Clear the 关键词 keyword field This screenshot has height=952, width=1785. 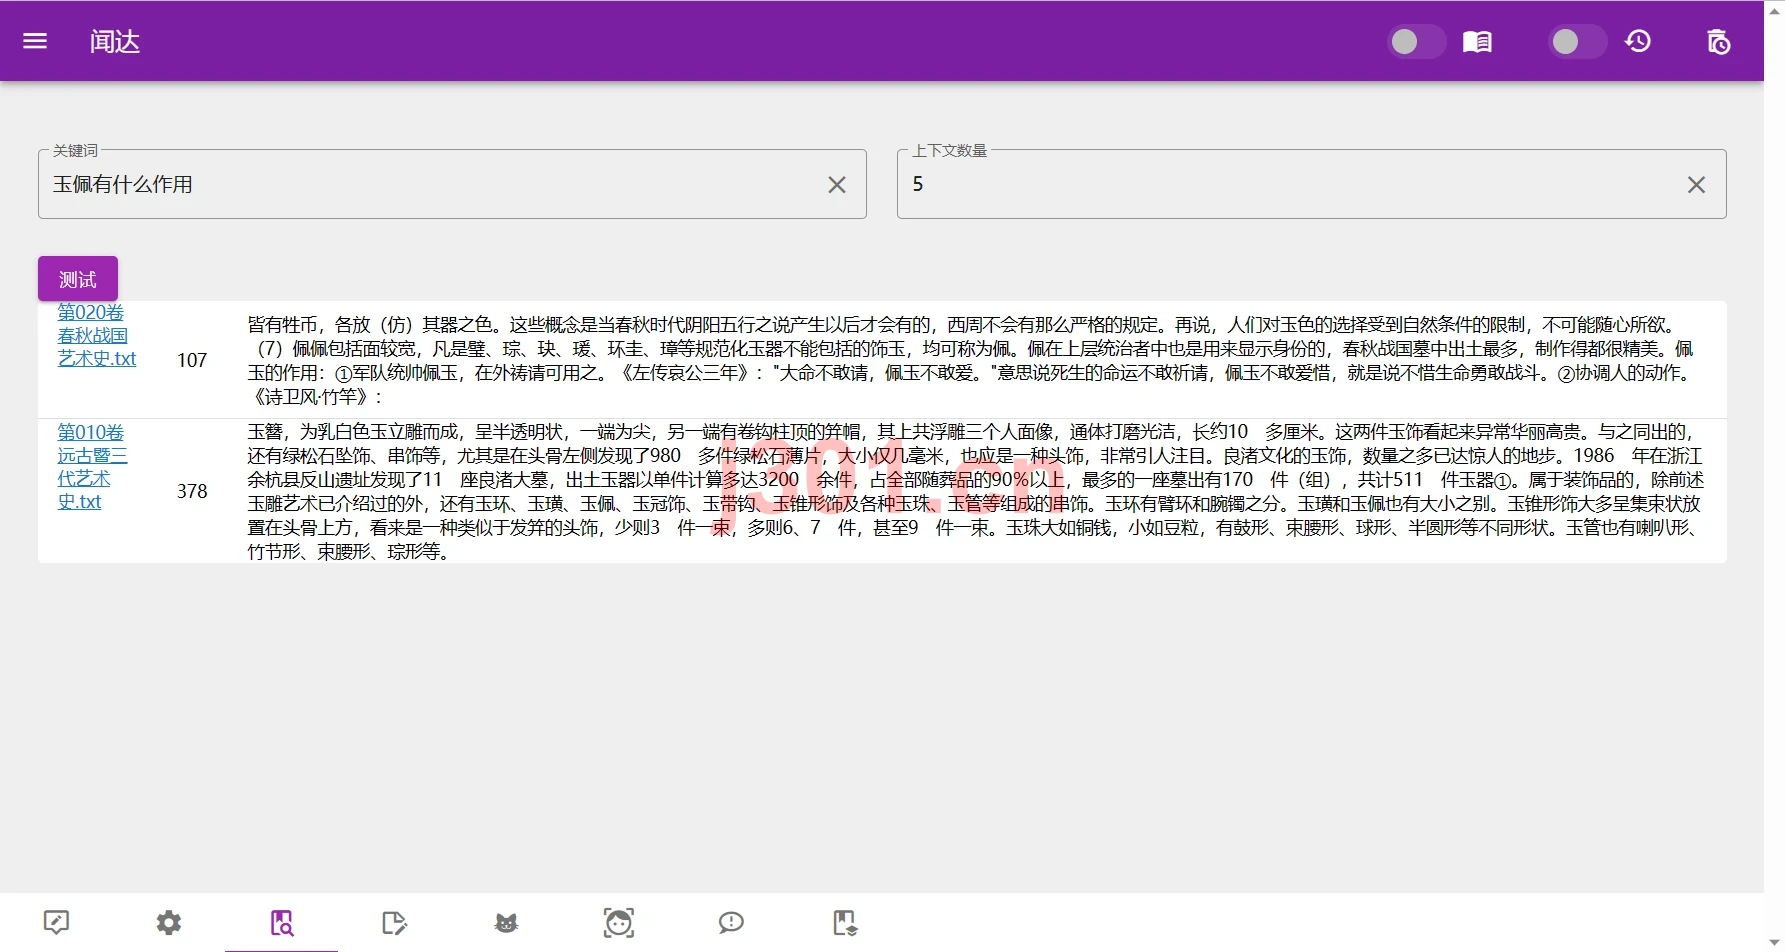837,185
